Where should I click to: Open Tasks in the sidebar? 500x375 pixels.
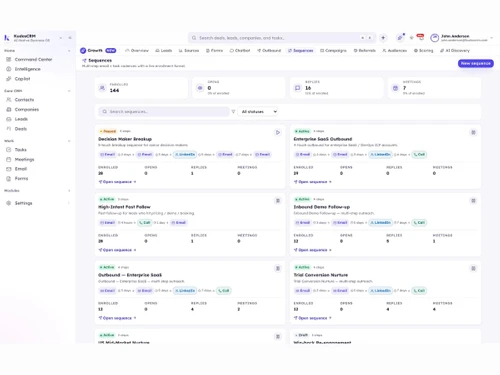(20, 150)
